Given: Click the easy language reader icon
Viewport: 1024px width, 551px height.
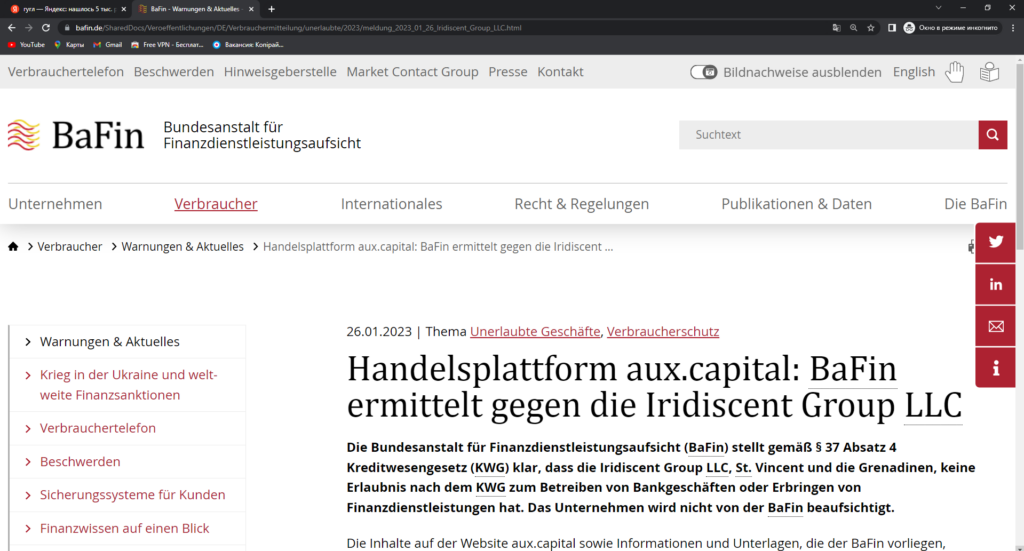Looking at the screenshot, I should [989, 72].
